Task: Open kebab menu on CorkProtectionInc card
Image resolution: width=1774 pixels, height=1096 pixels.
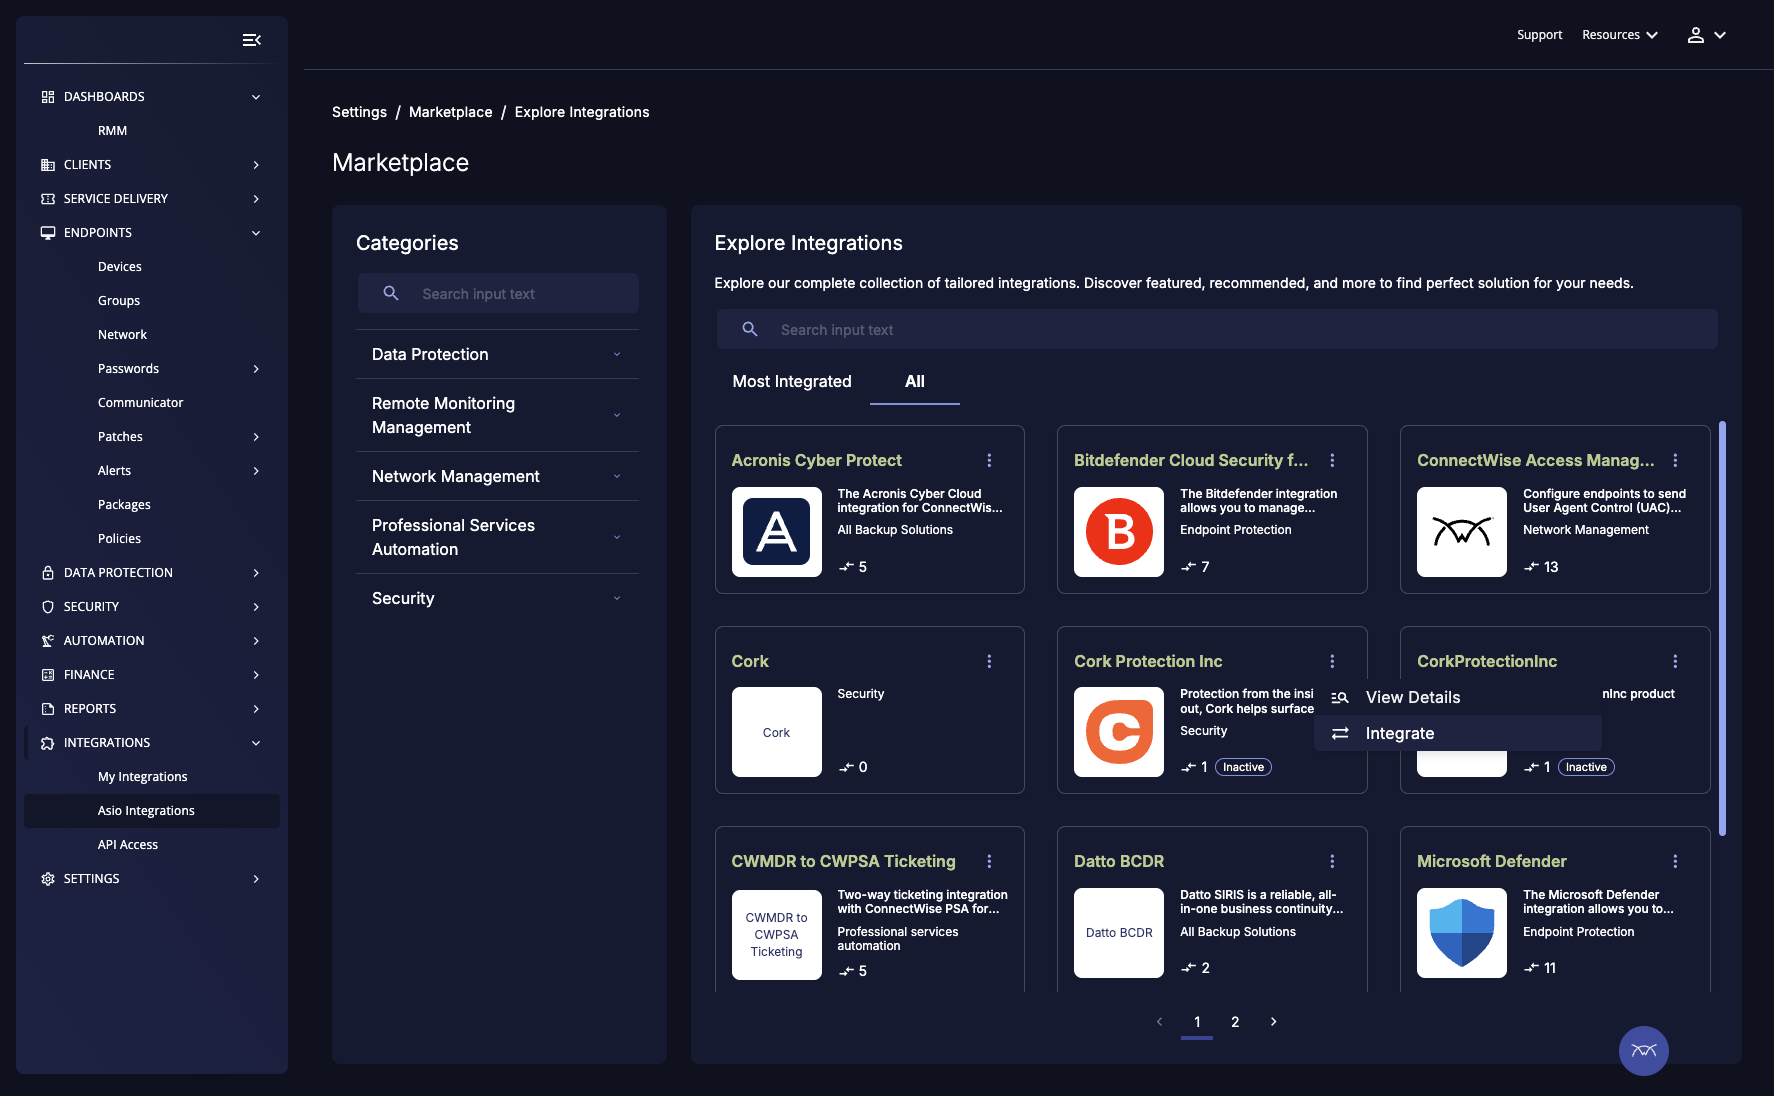Action: (x=1675, y=661)
